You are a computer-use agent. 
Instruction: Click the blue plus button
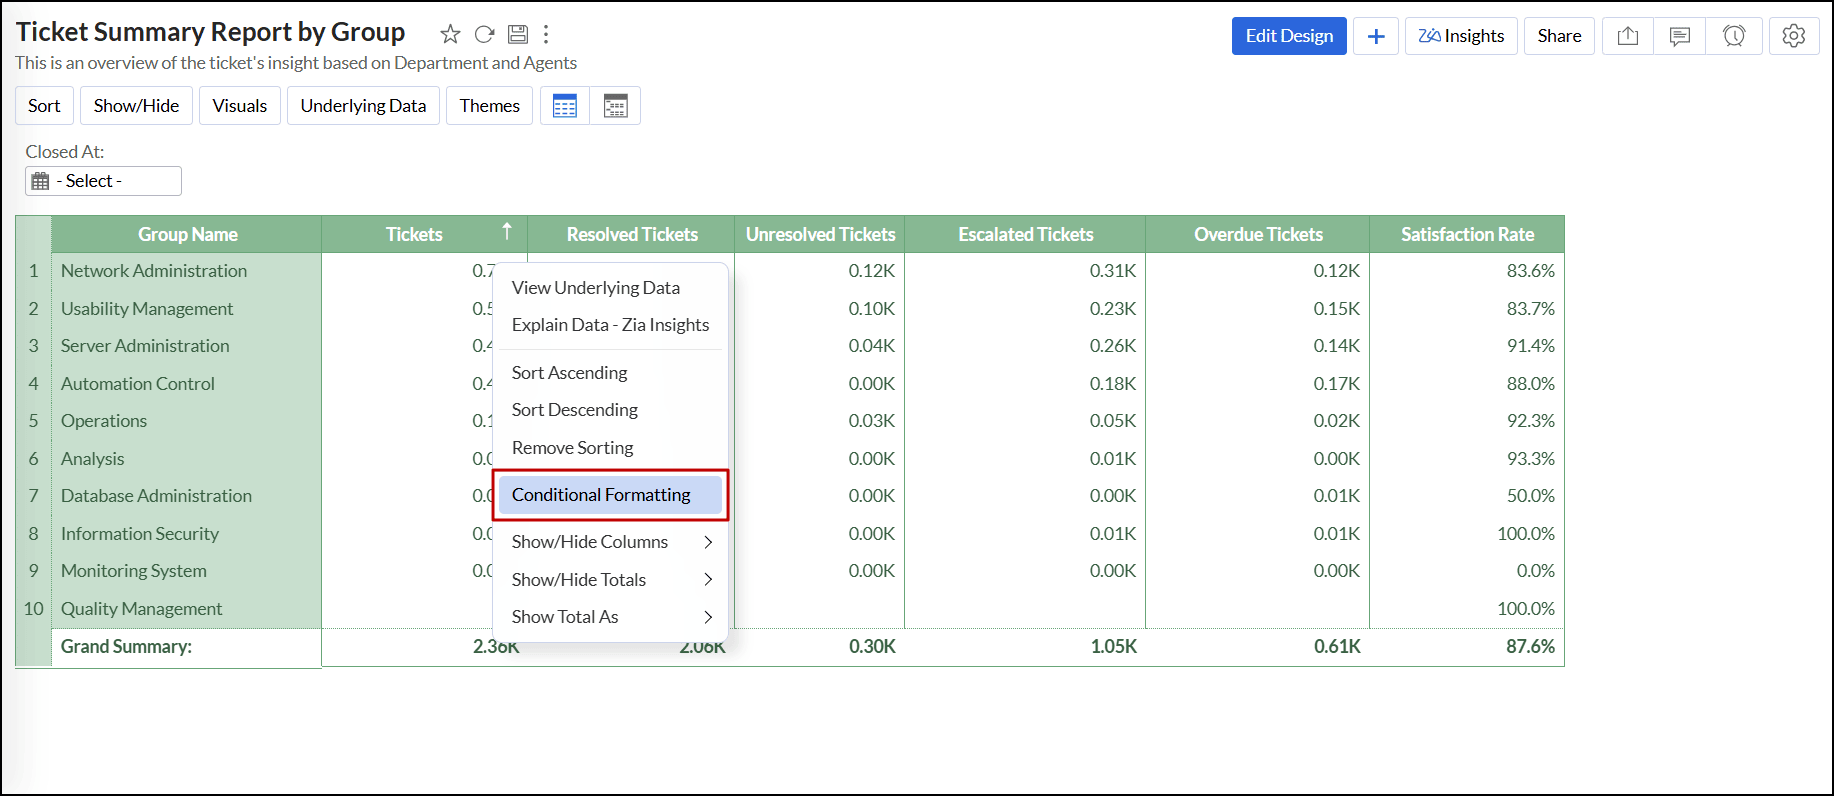(x=1376, y=36)
